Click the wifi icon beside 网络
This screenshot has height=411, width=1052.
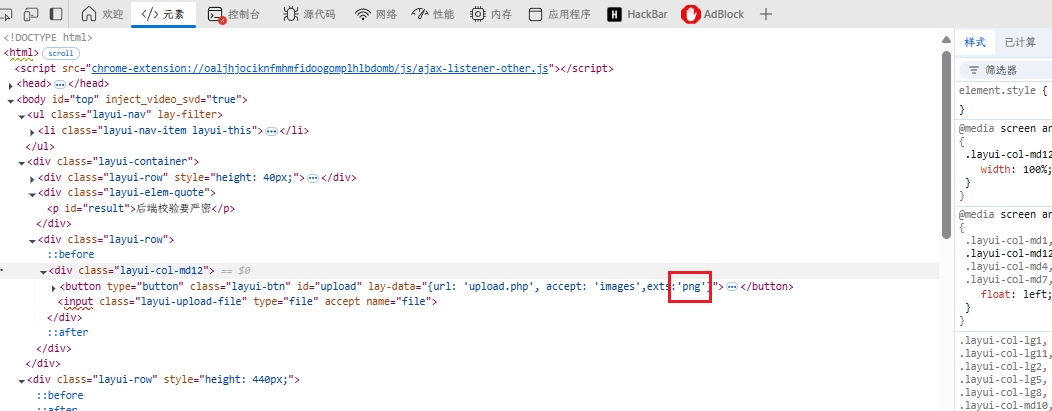[363, 13]
